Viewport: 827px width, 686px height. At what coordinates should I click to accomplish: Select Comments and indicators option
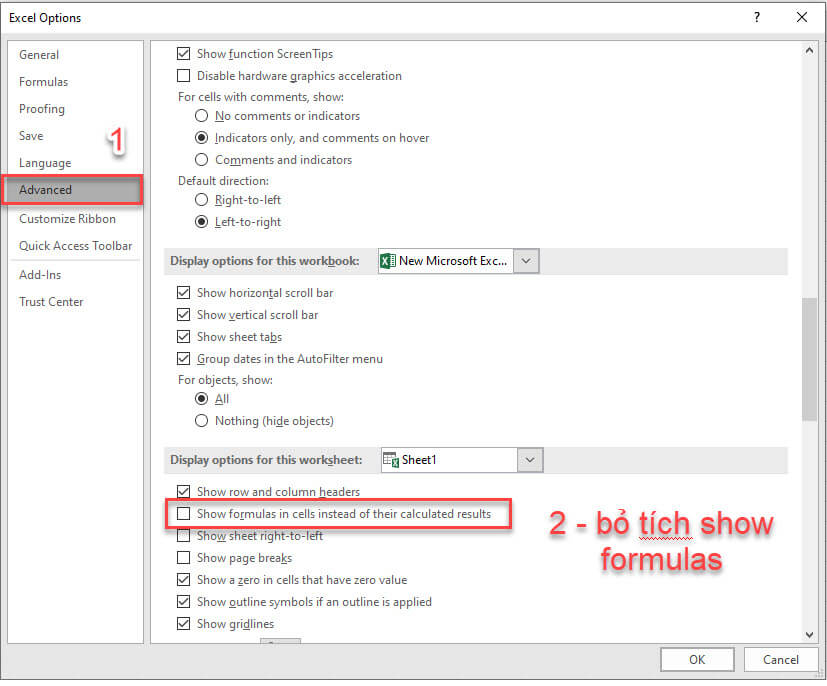click(x=201, y=159)
